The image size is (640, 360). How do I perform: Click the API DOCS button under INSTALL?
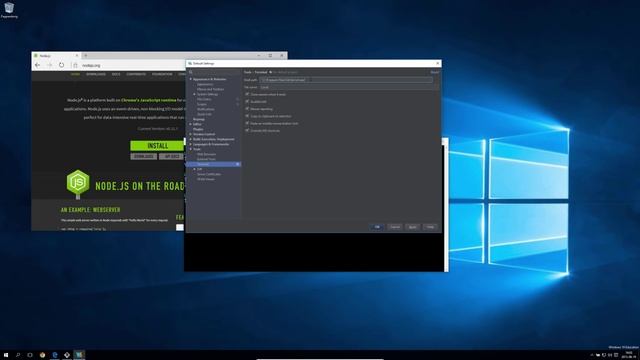click(172, 156)
